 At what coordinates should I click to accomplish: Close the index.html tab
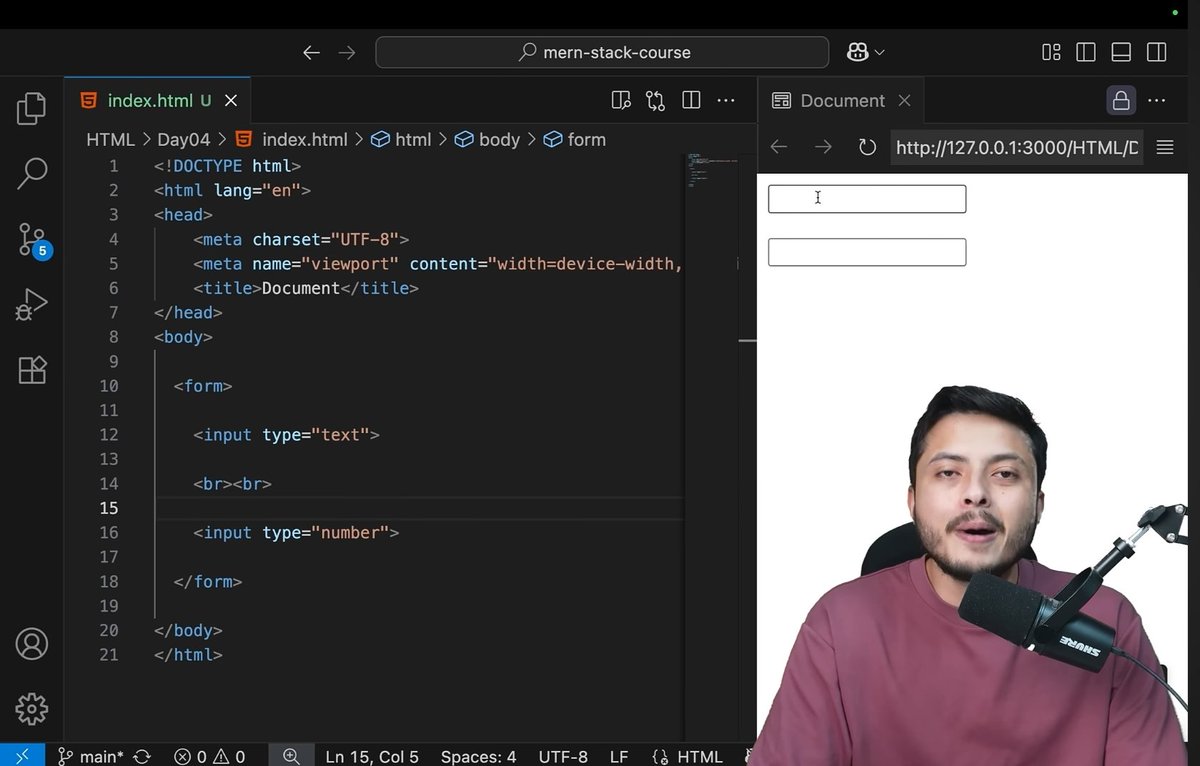click(231, 101)
